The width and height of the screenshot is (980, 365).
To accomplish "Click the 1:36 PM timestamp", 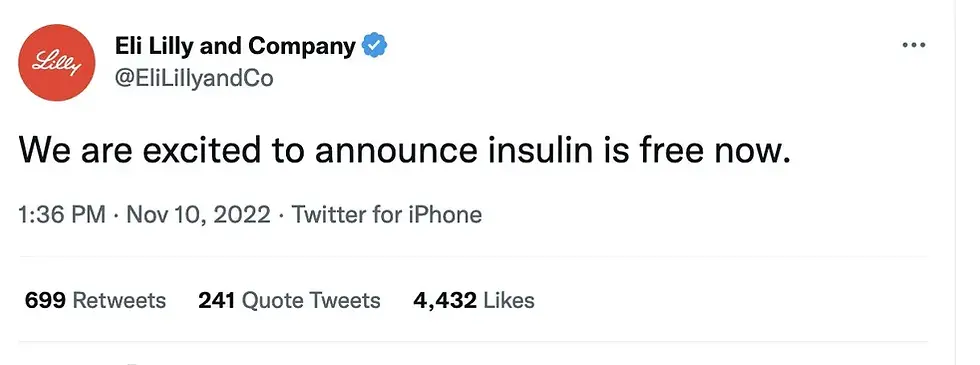I will 61,215.
